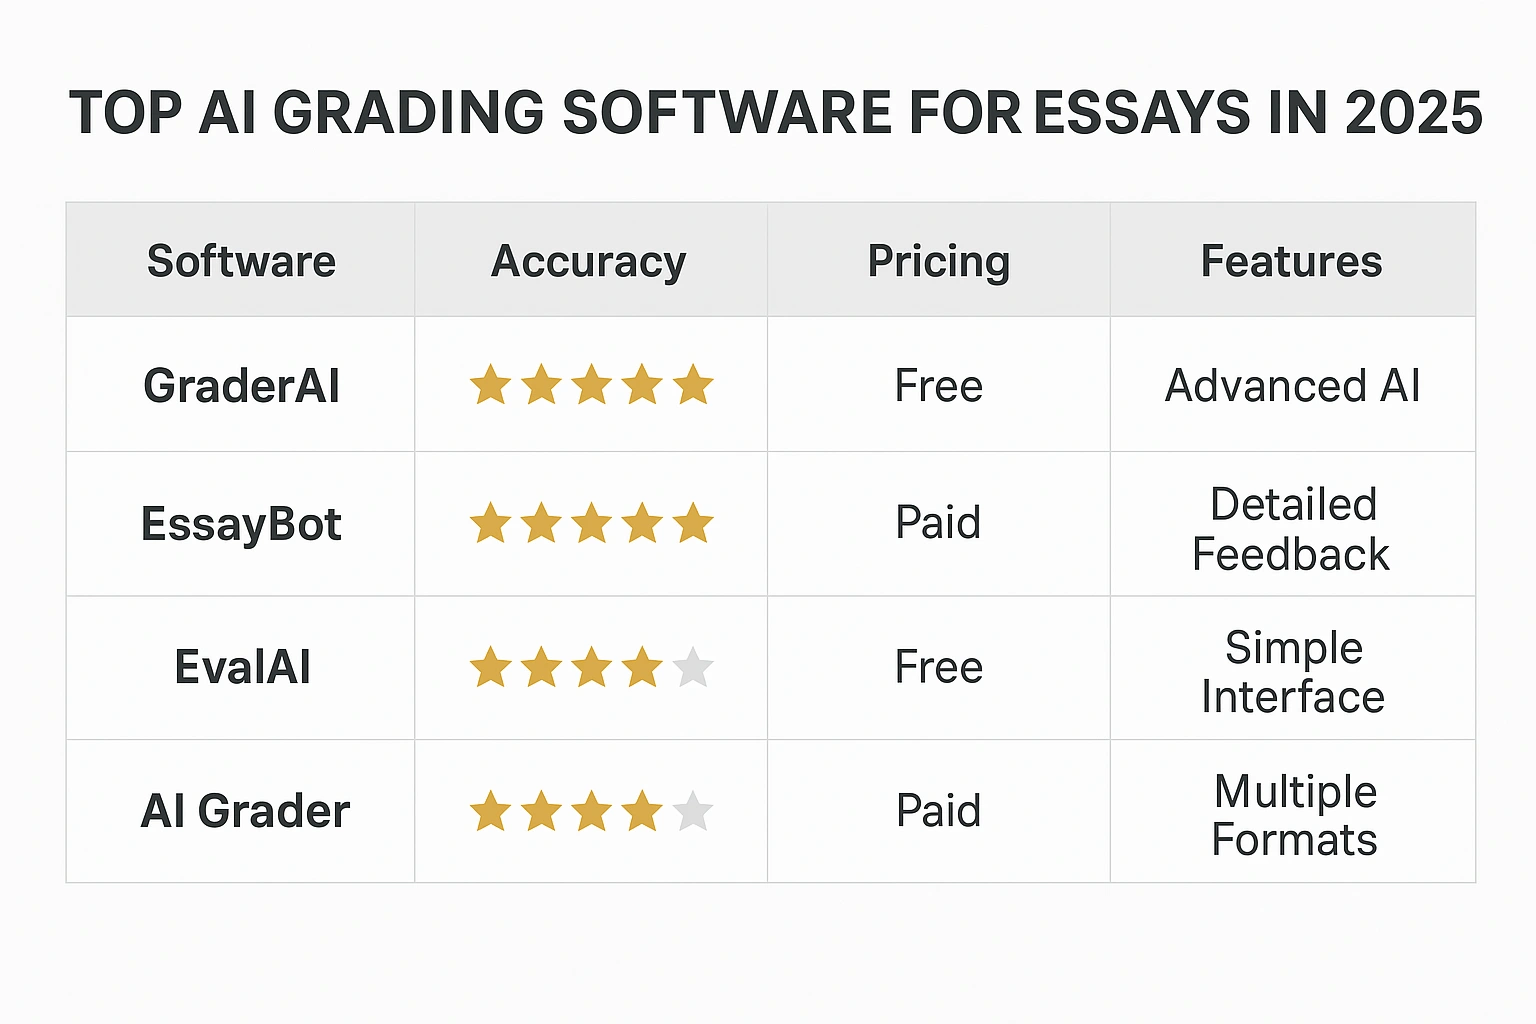Click the first gold star for GraderAI

coord(491,386)
